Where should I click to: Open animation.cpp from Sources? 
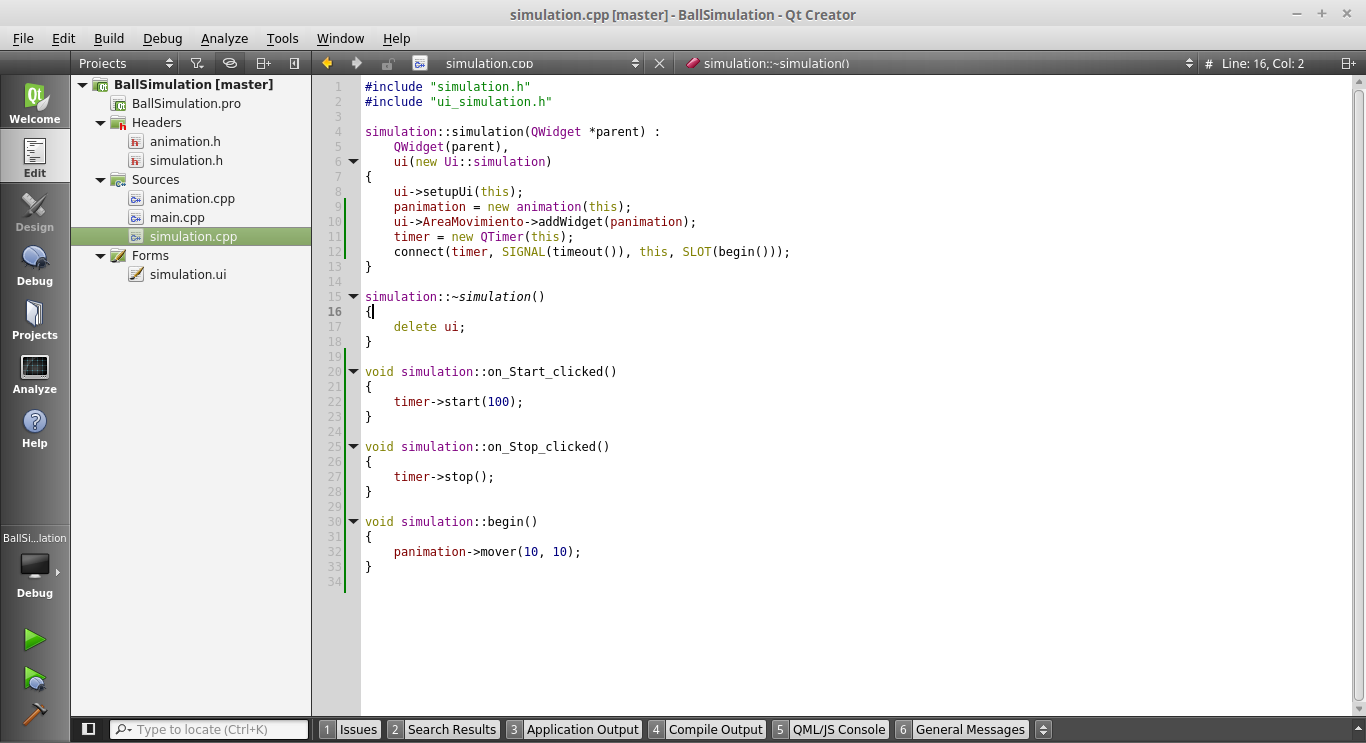point(192,199)
